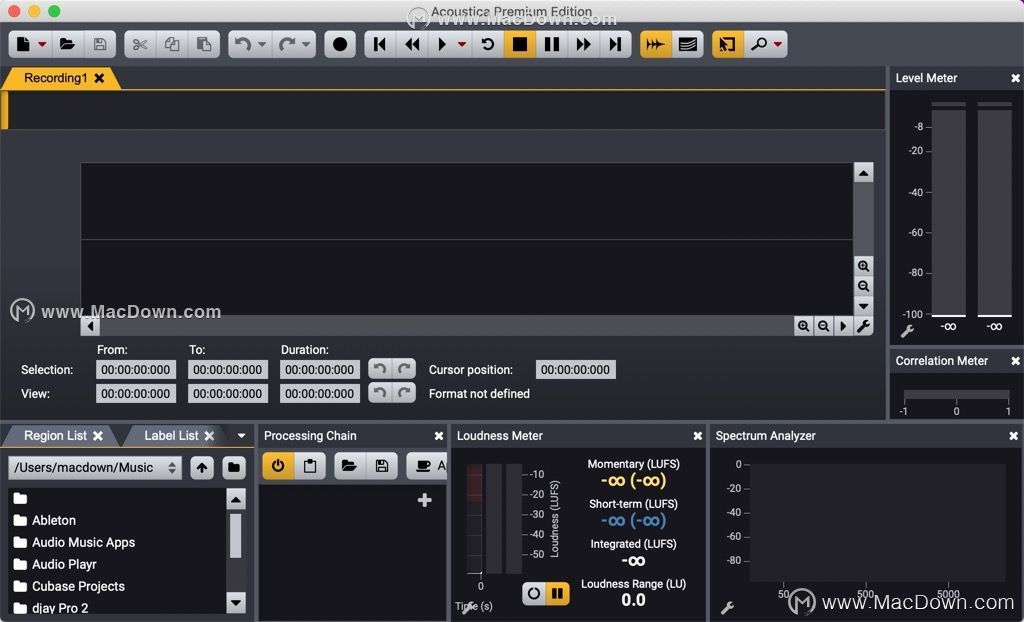Zoom in vertically on the waveform
Viewport: 1024px width, 622px height.
[863, 266]
